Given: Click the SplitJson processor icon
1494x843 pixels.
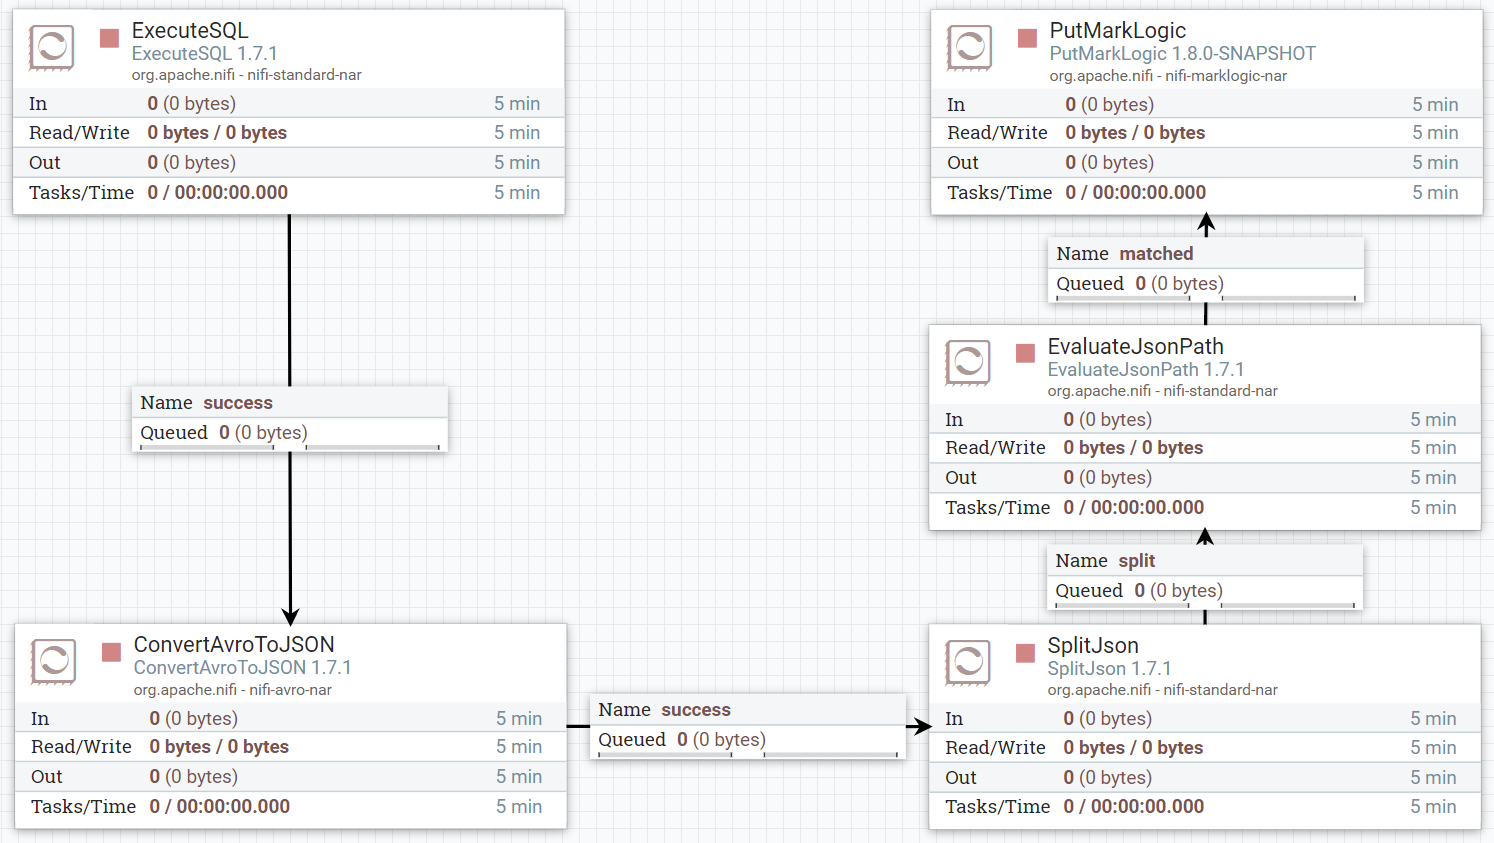Looking at the screenshot, I should coord(967,661).
